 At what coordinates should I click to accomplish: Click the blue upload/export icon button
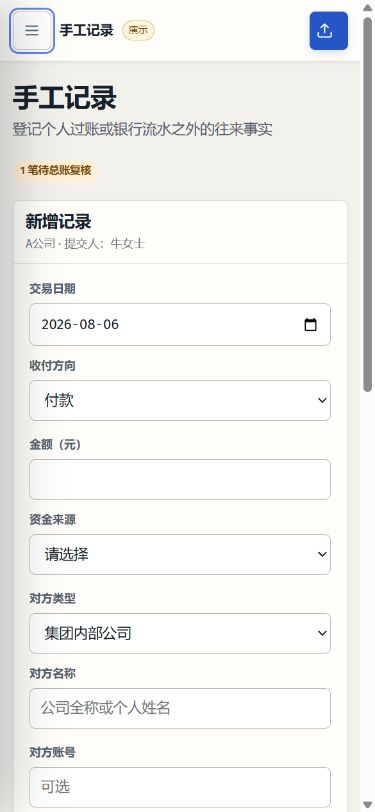click(x=328, y=31)
